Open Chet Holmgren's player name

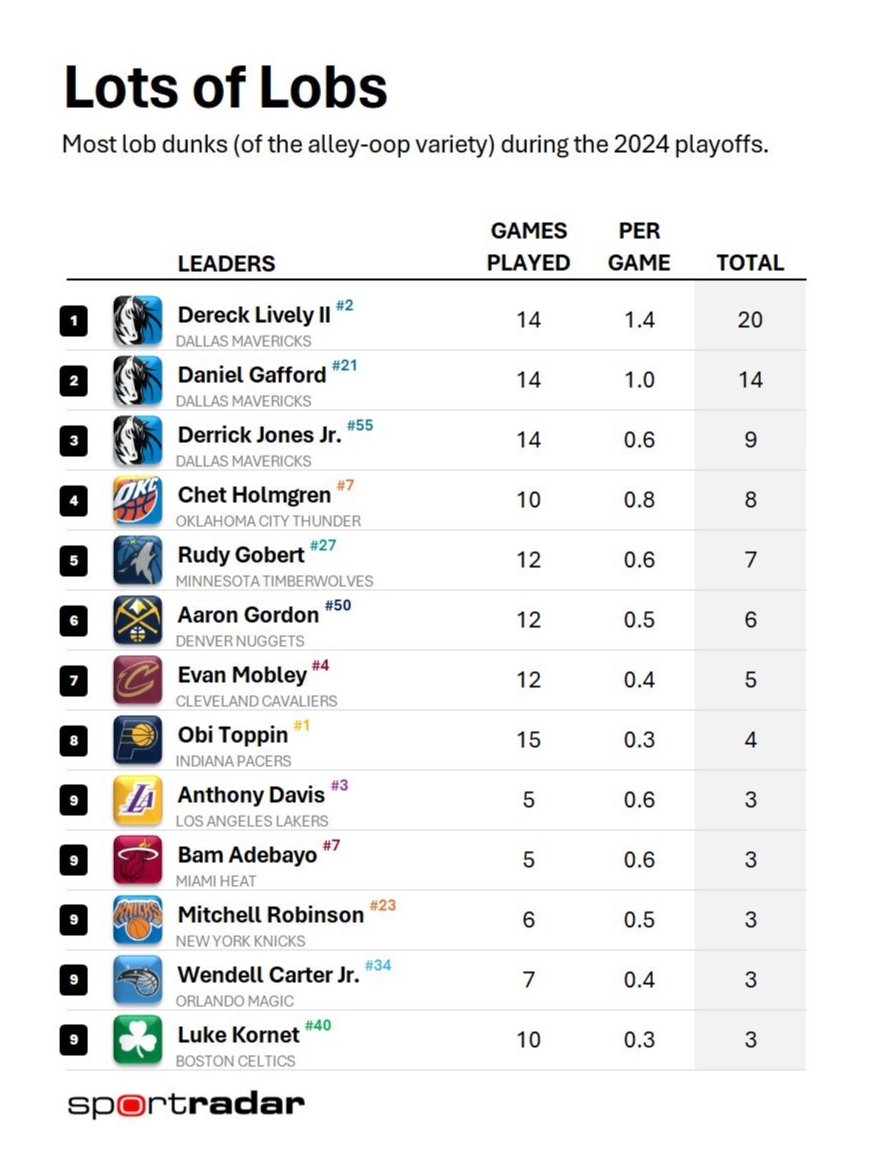click(254, 495)
